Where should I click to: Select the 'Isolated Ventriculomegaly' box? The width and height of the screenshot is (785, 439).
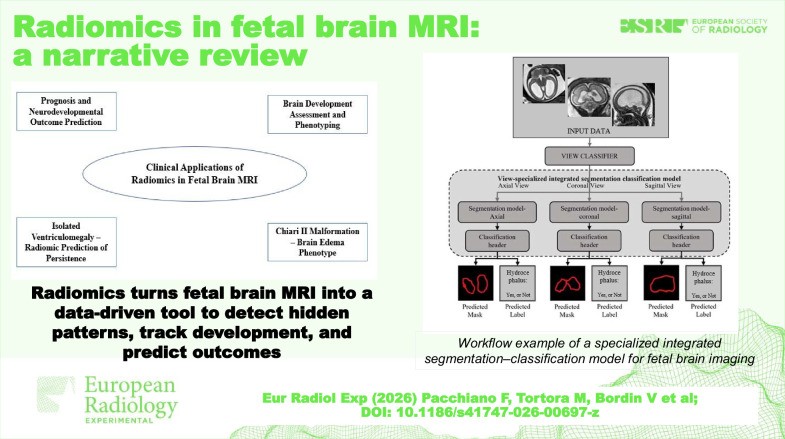click(x=66, y=242)
